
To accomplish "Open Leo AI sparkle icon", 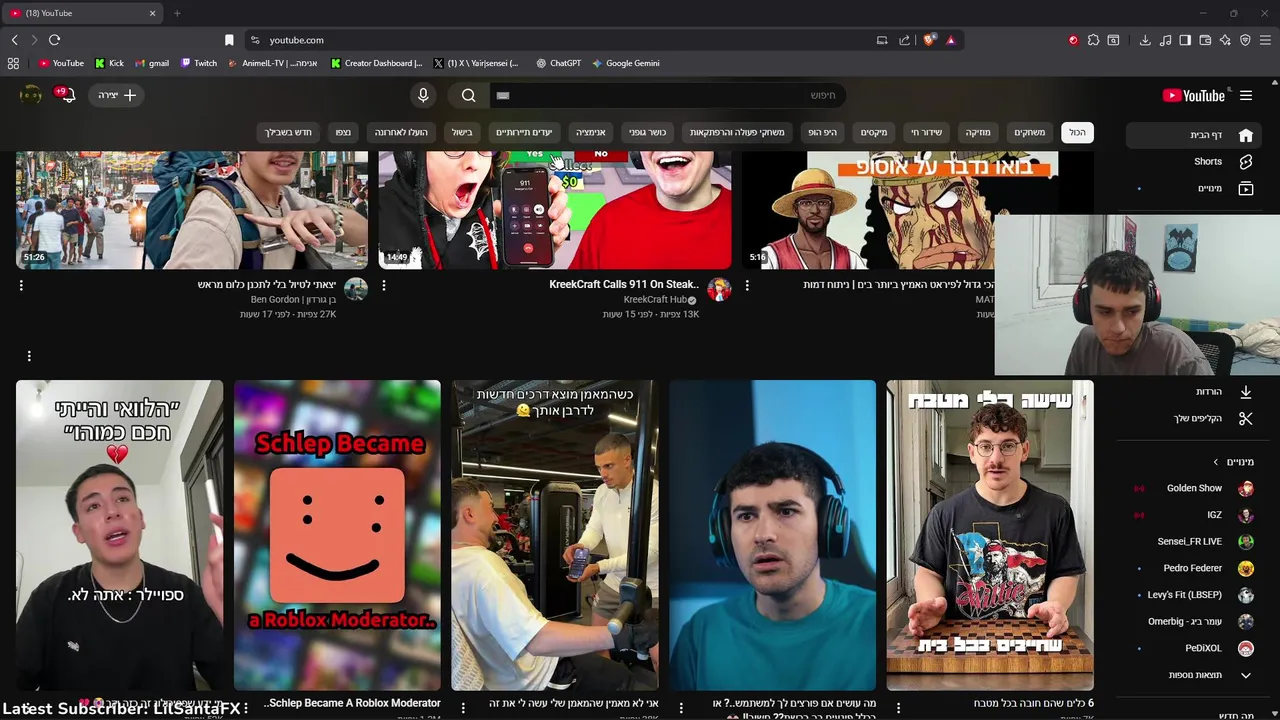I will 1225,40.
